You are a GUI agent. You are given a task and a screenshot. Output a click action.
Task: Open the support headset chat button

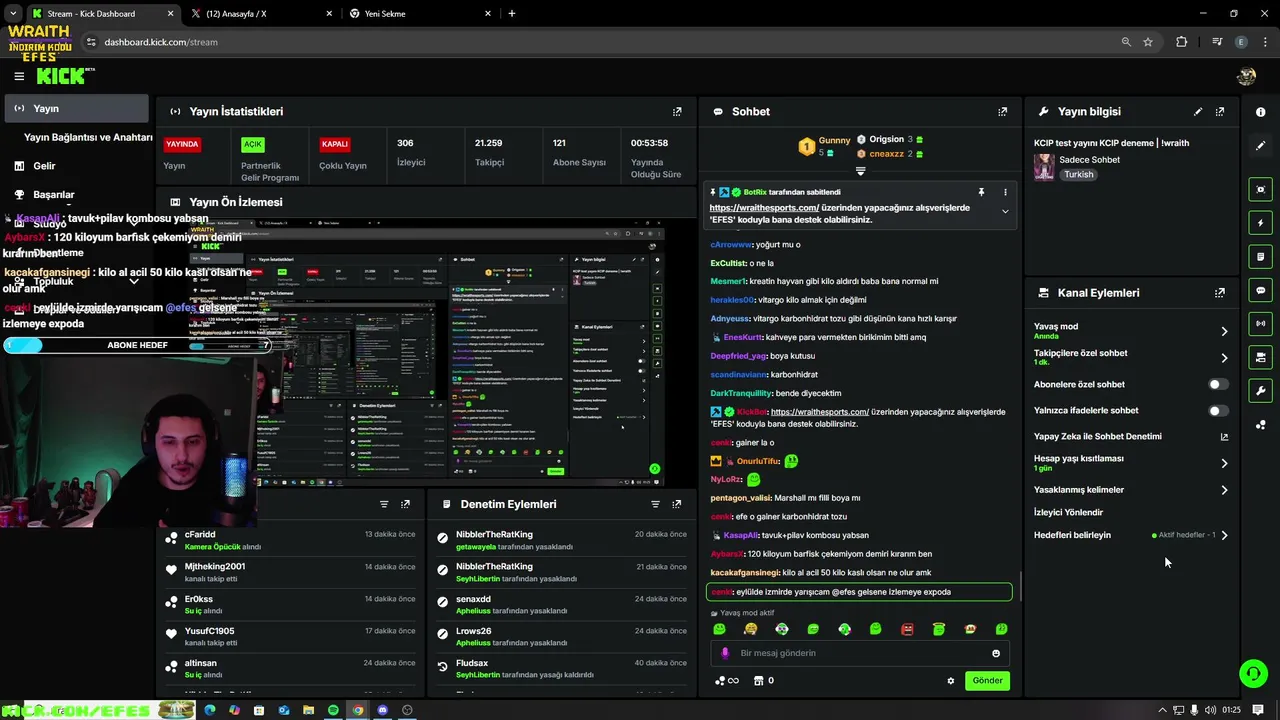(x=1253, y=673)
